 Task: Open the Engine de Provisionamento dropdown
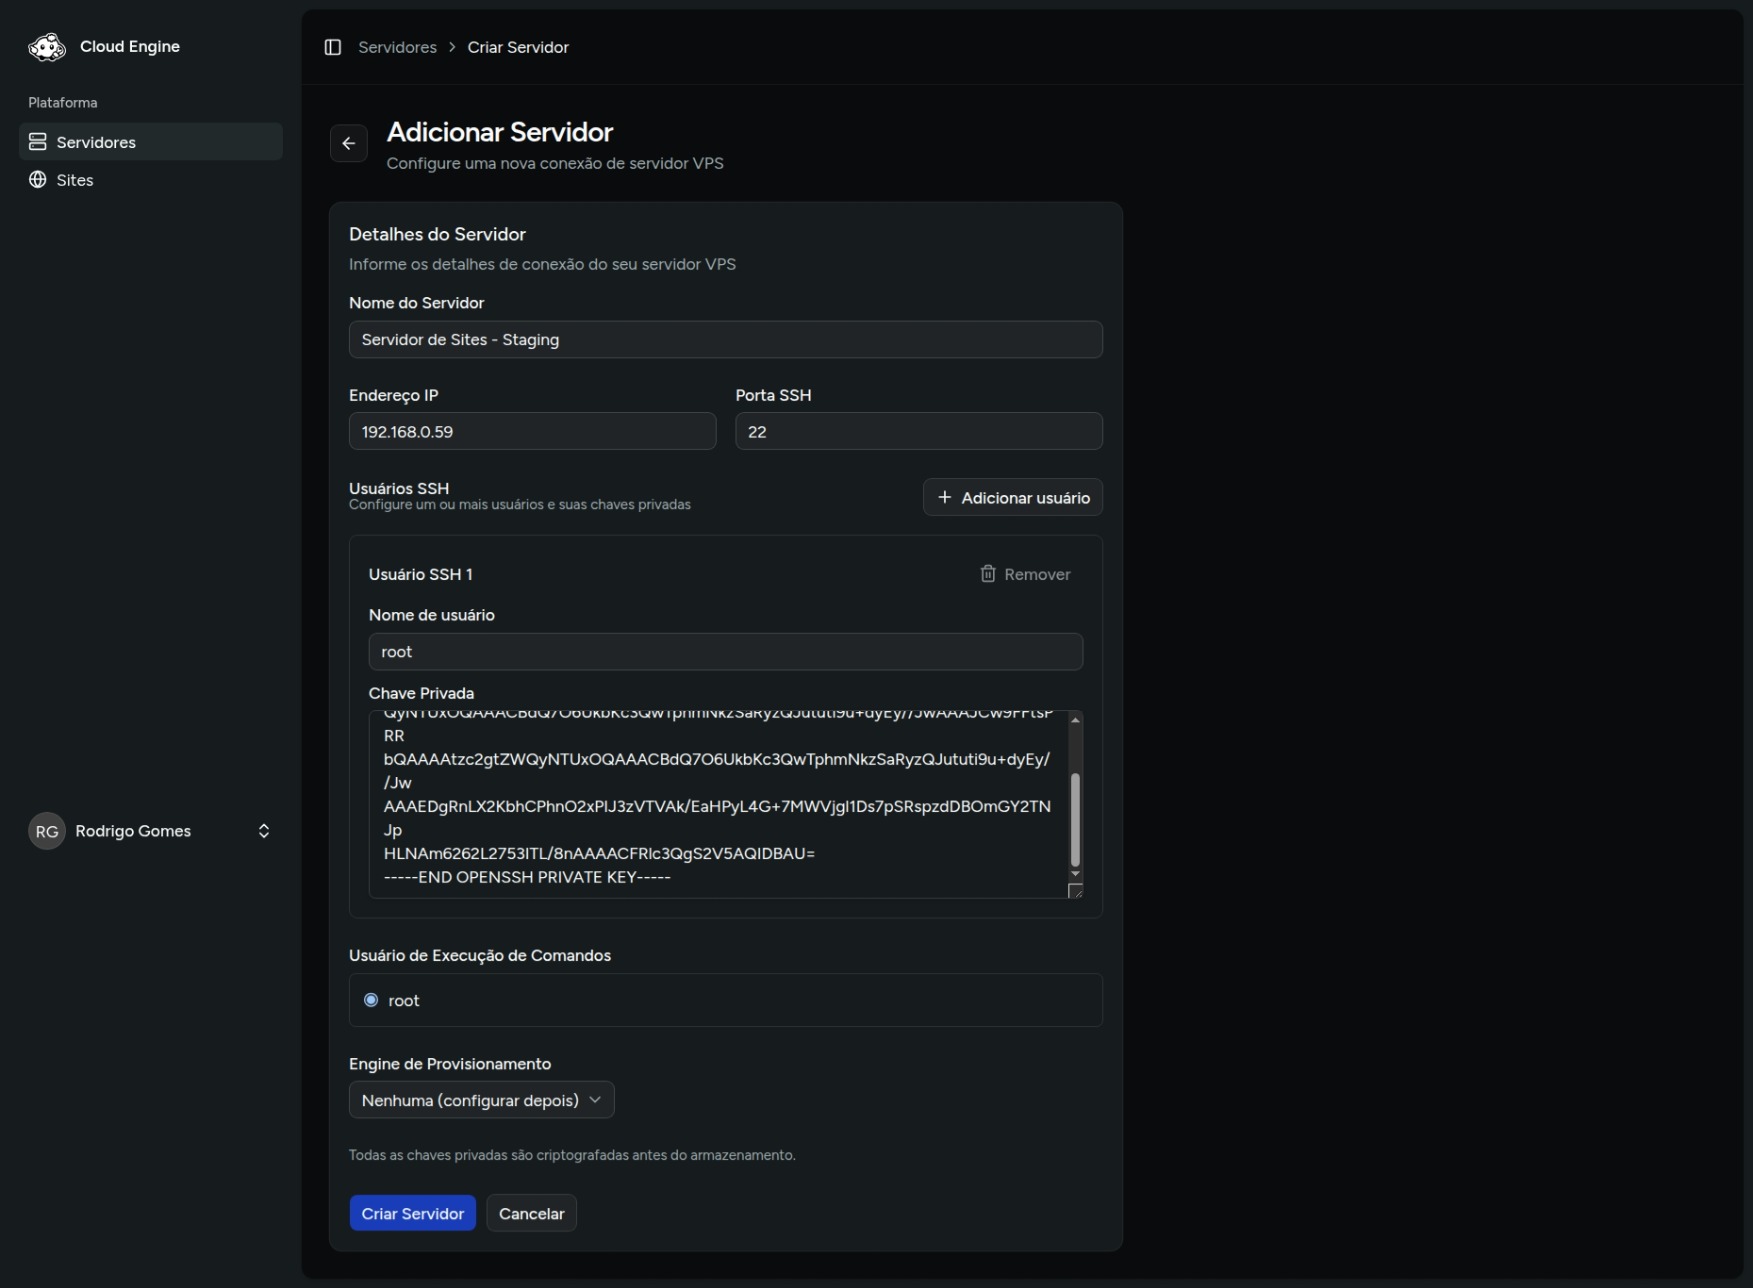click(481, 1100)
